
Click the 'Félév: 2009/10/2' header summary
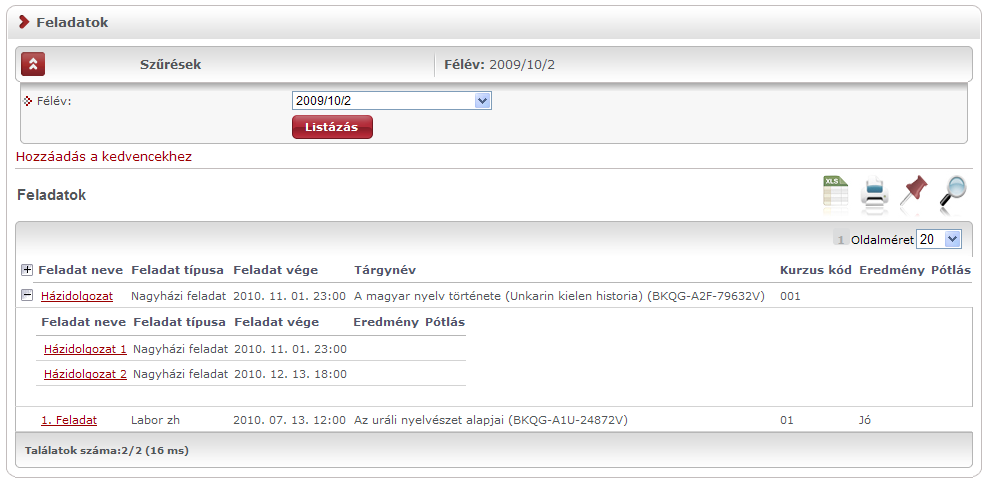click(x=500, y=64)
